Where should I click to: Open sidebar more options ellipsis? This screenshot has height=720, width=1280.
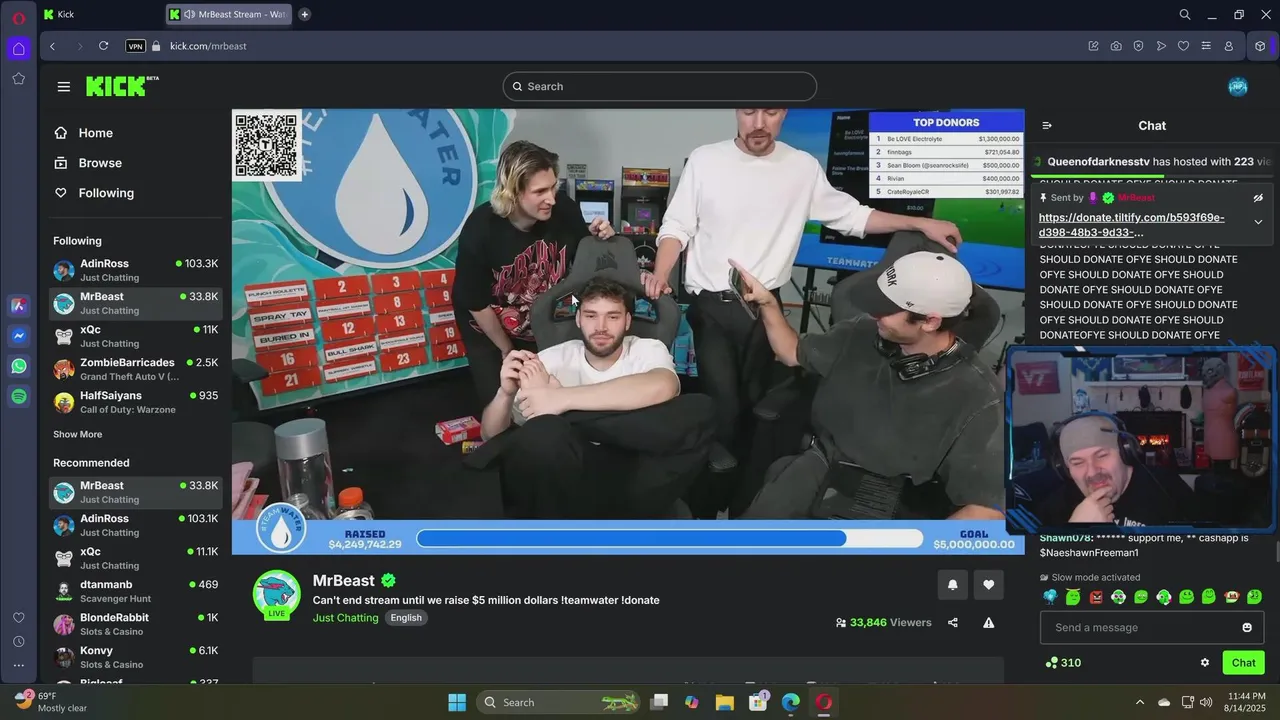pos(18,665)
